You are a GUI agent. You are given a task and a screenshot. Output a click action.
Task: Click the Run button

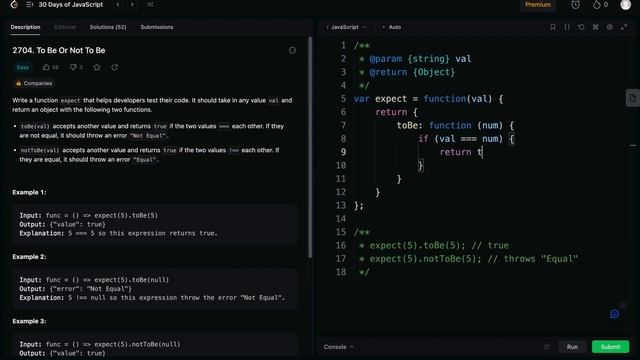coord(572,347)
